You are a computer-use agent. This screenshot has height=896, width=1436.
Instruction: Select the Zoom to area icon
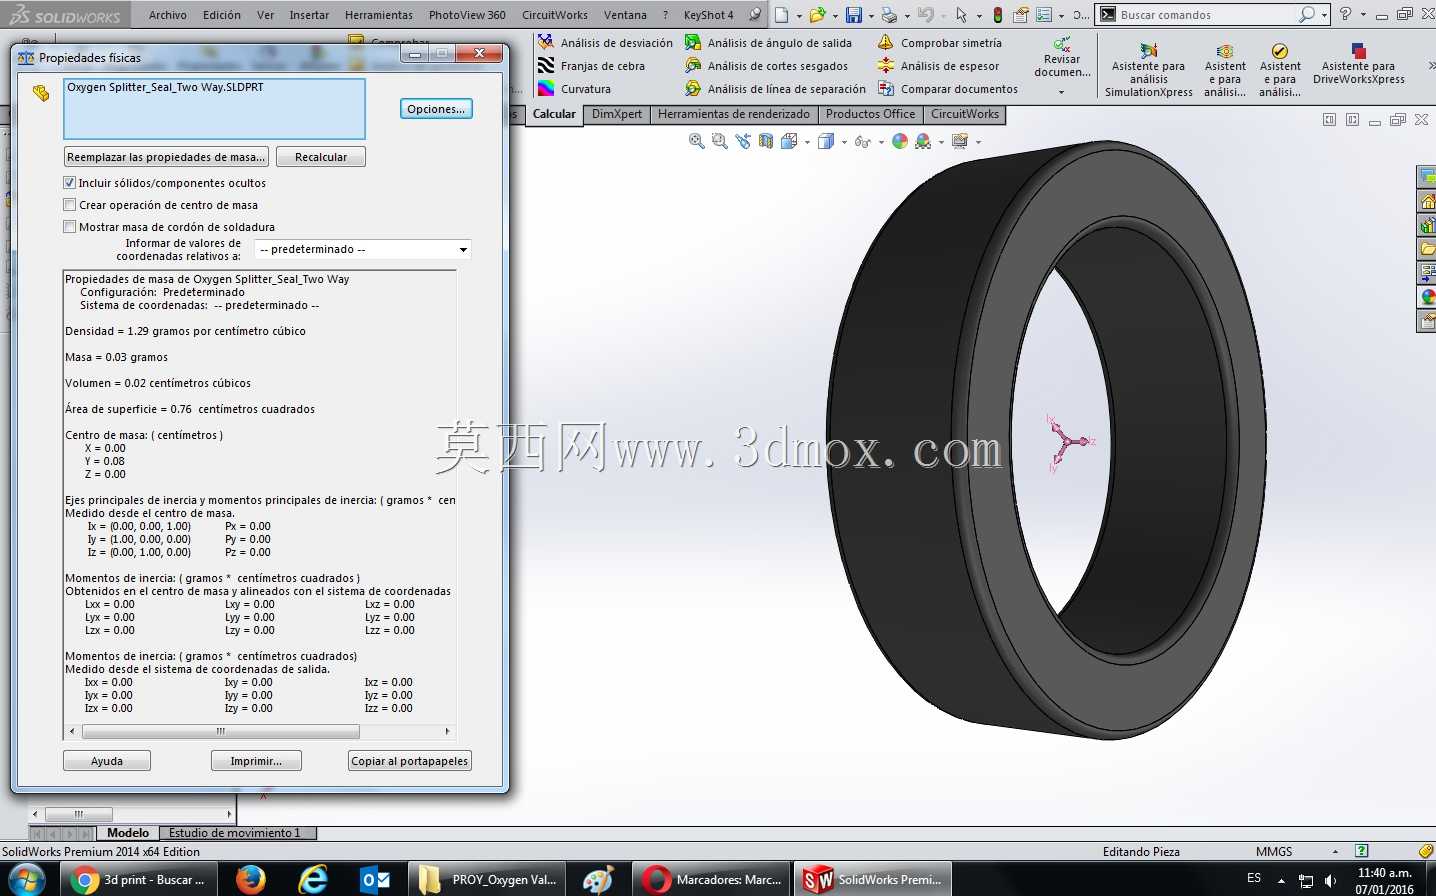719,142
